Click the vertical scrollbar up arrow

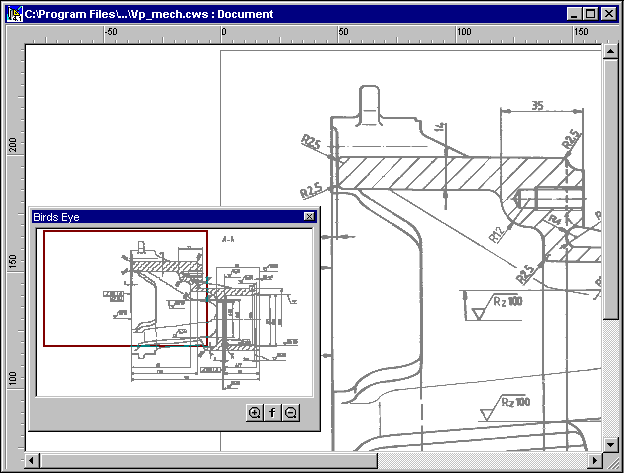(610, 51)
